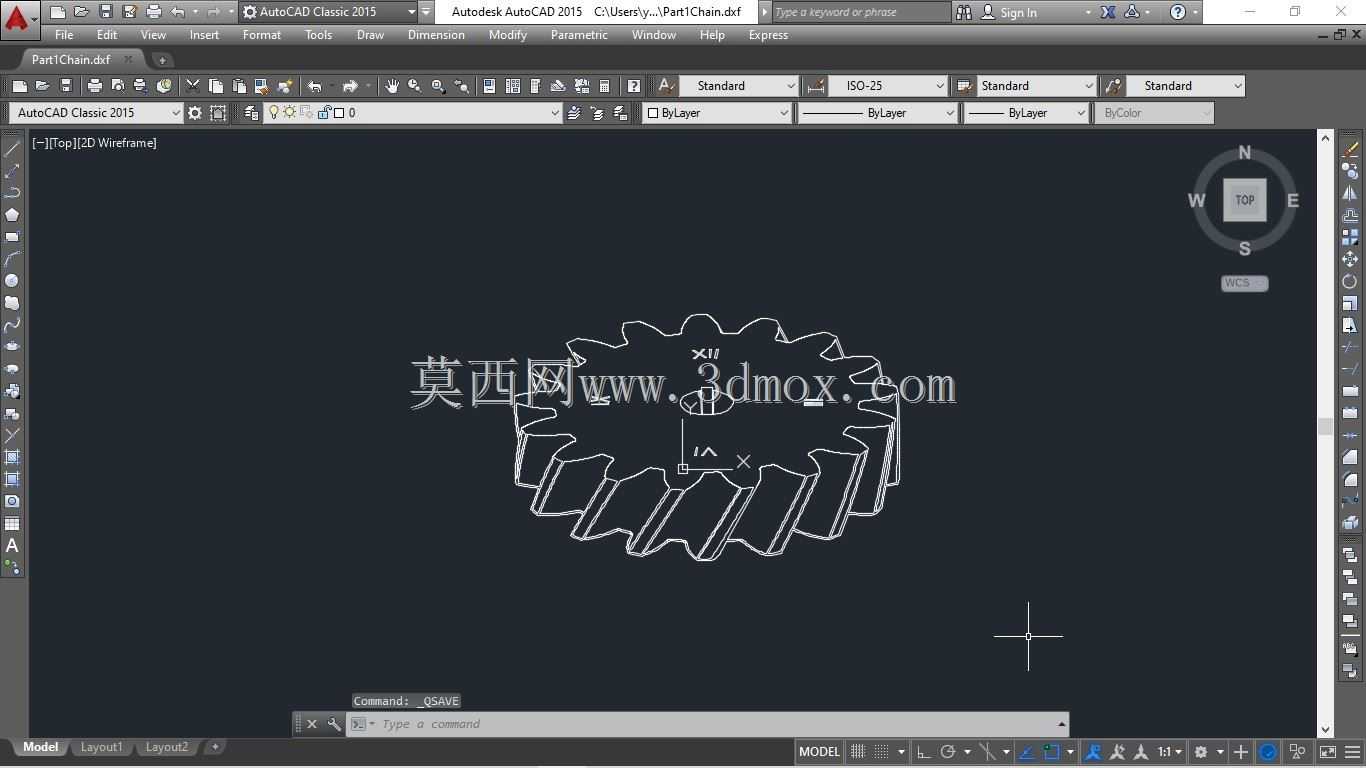The width and height of the screenshot is (1366, 768).
Task: Switch to the Layout1 tab
Action: (101, 747)
